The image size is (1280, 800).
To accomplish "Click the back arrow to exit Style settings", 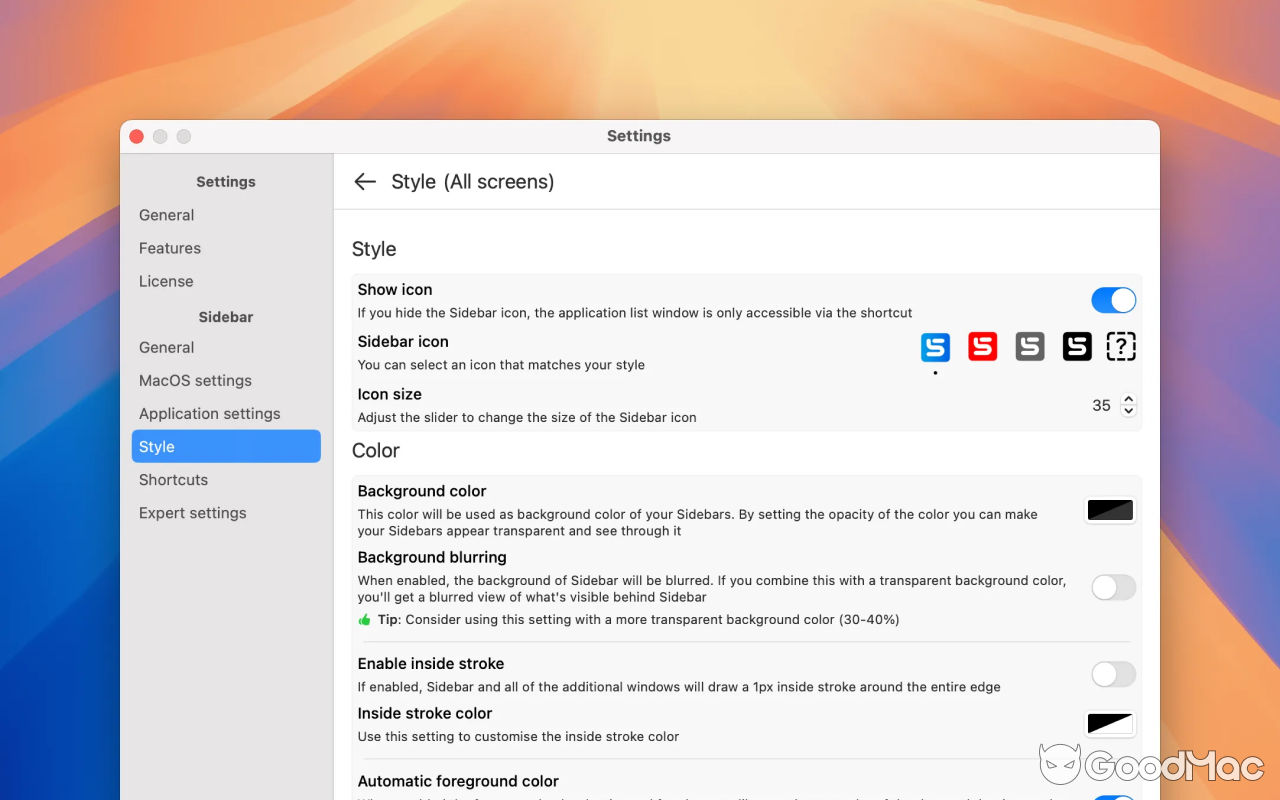I will (x=365, y=181).
